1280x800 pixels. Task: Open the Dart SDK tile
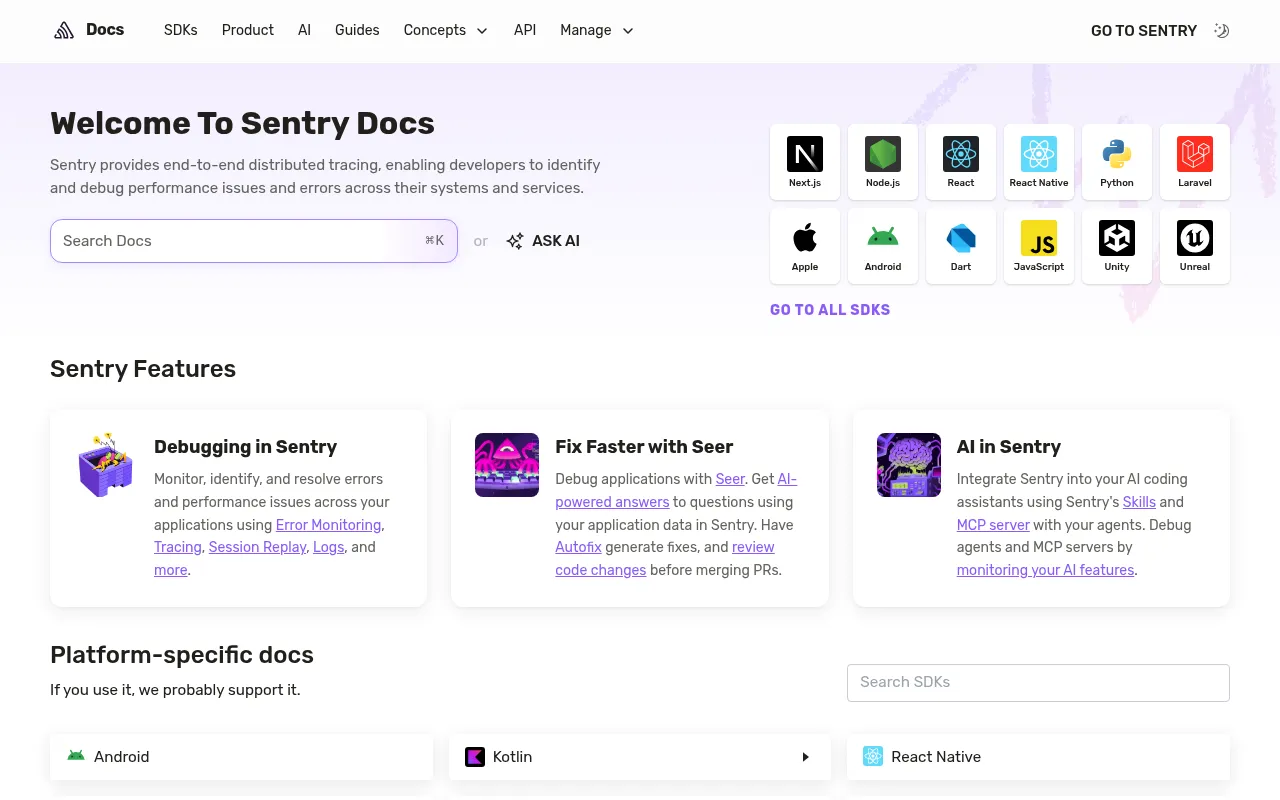(x=961, y=246)
